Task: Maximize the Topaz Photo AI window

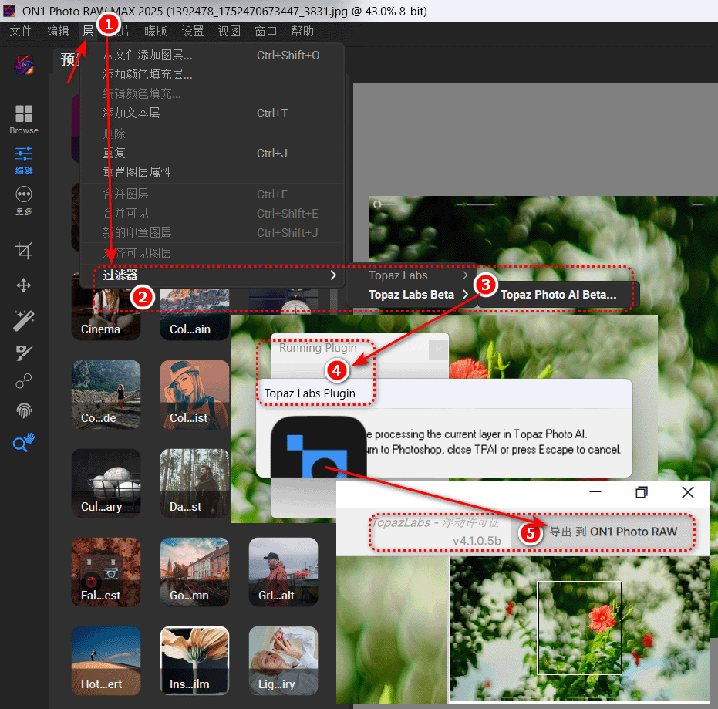Action: (x=642, y=493)
